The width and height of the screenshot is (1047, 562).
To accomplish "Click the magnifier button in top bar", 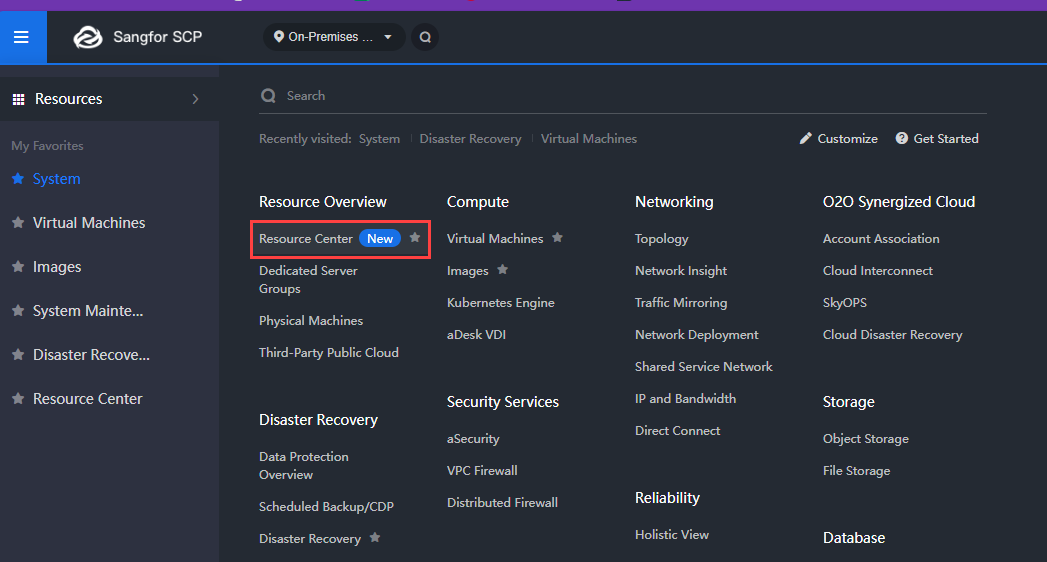I will point(425,37).
